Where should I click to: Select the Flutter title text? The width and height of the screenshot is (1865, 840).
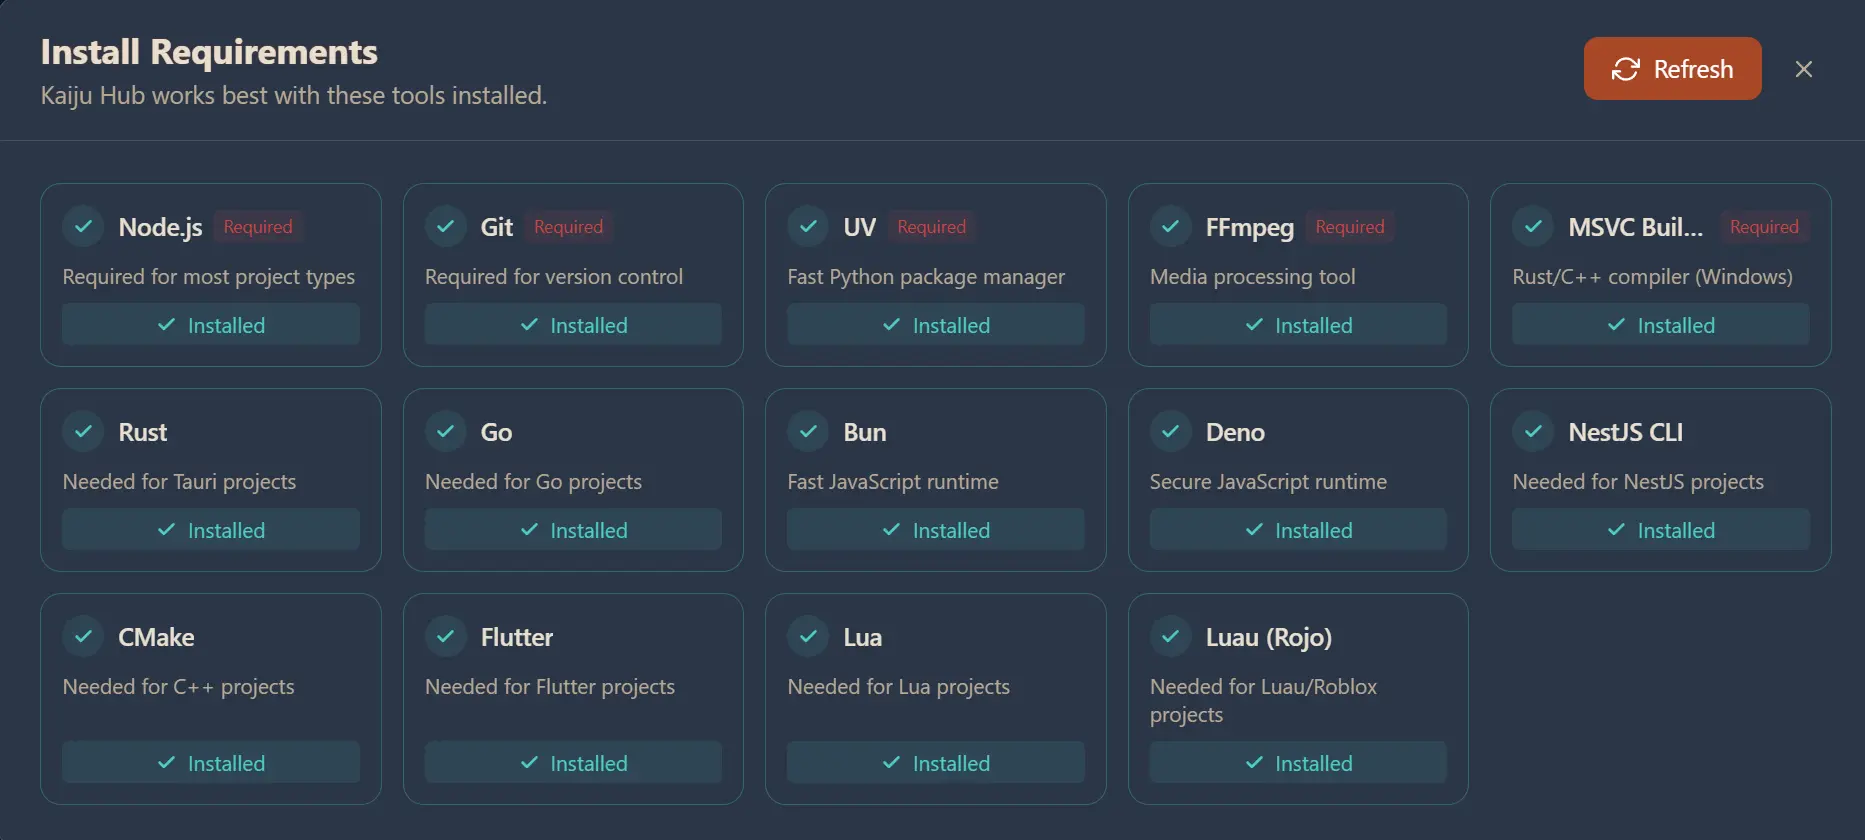coord(517,637)
